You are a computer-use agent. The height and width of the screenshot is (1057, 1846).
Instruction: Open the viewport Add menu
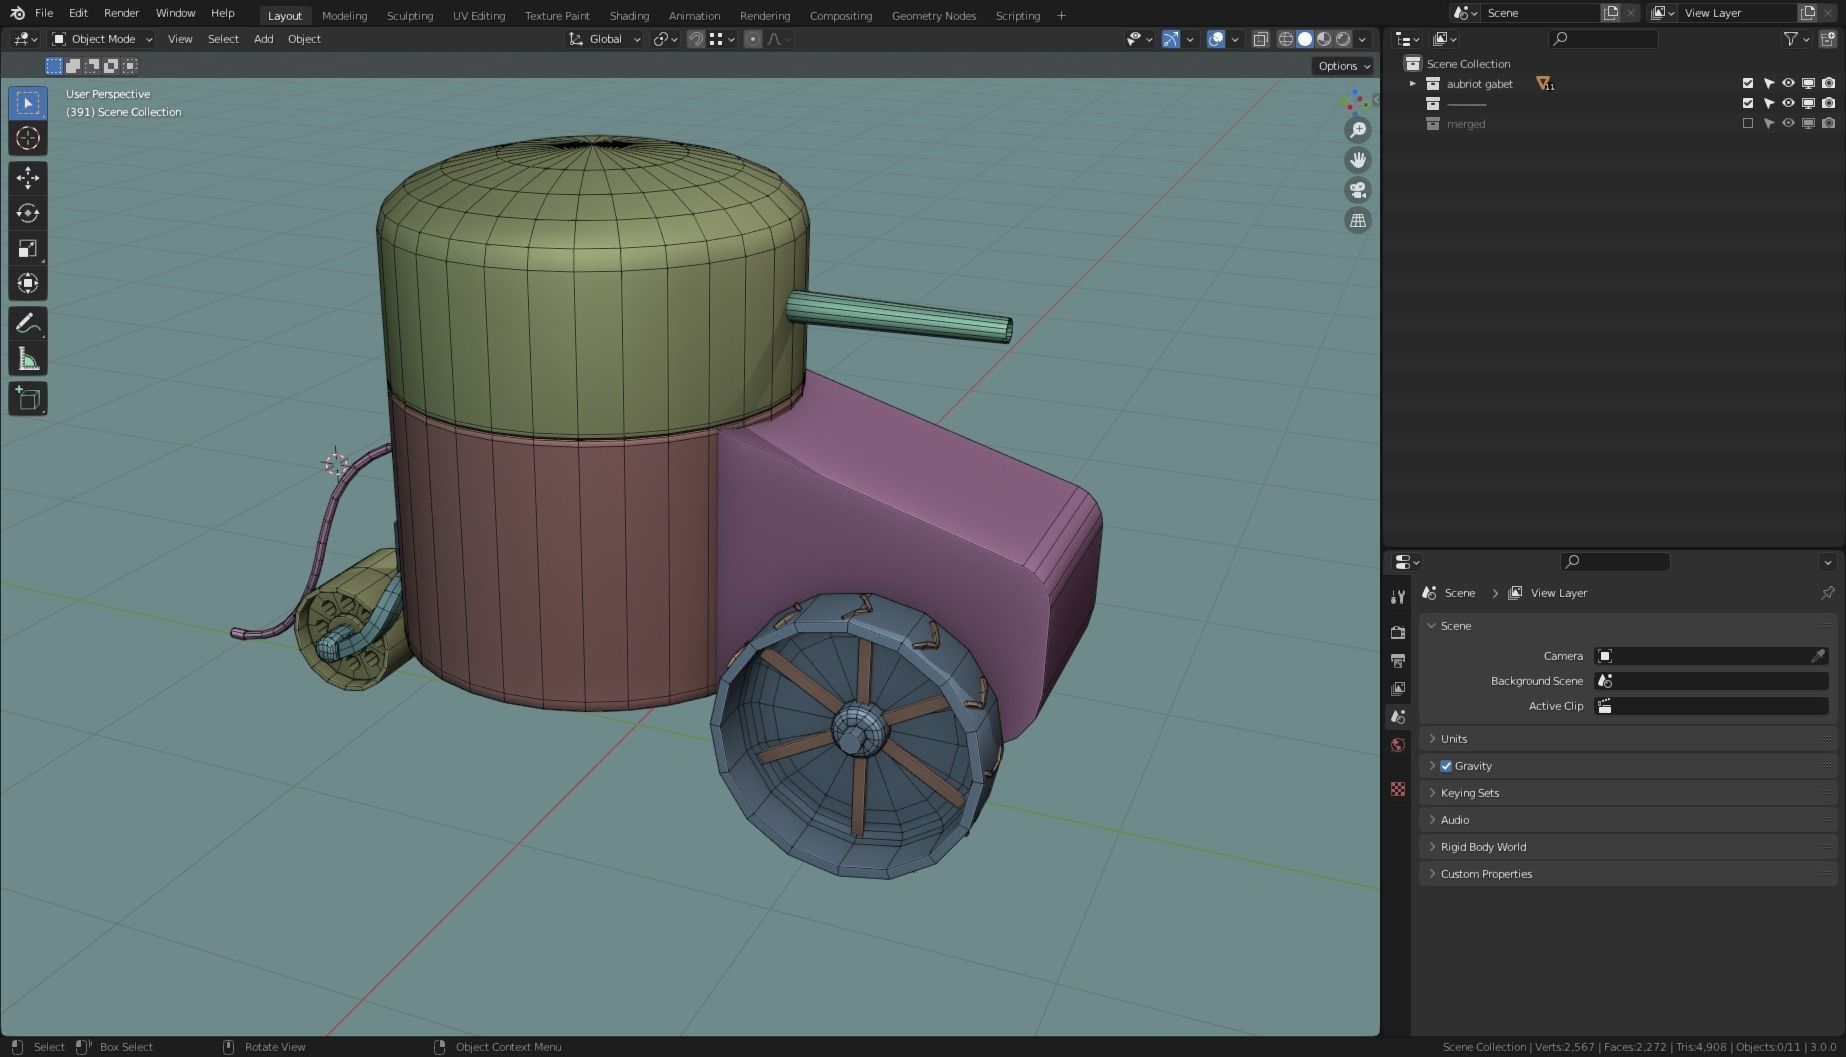click(263, 39)
